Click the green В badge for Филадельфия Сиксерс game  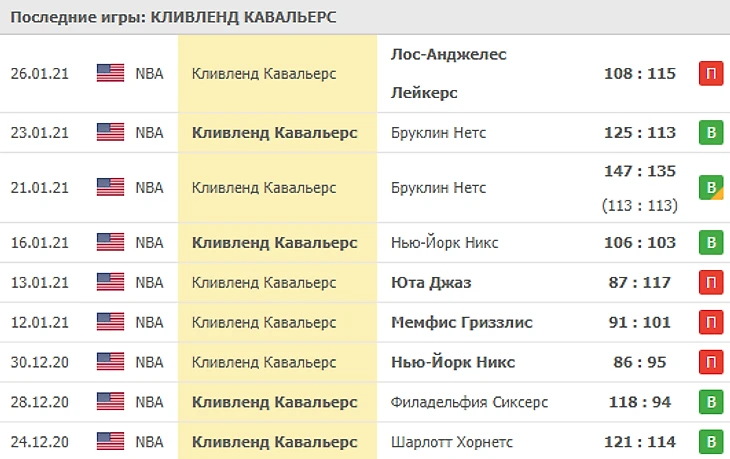point(711,402)
